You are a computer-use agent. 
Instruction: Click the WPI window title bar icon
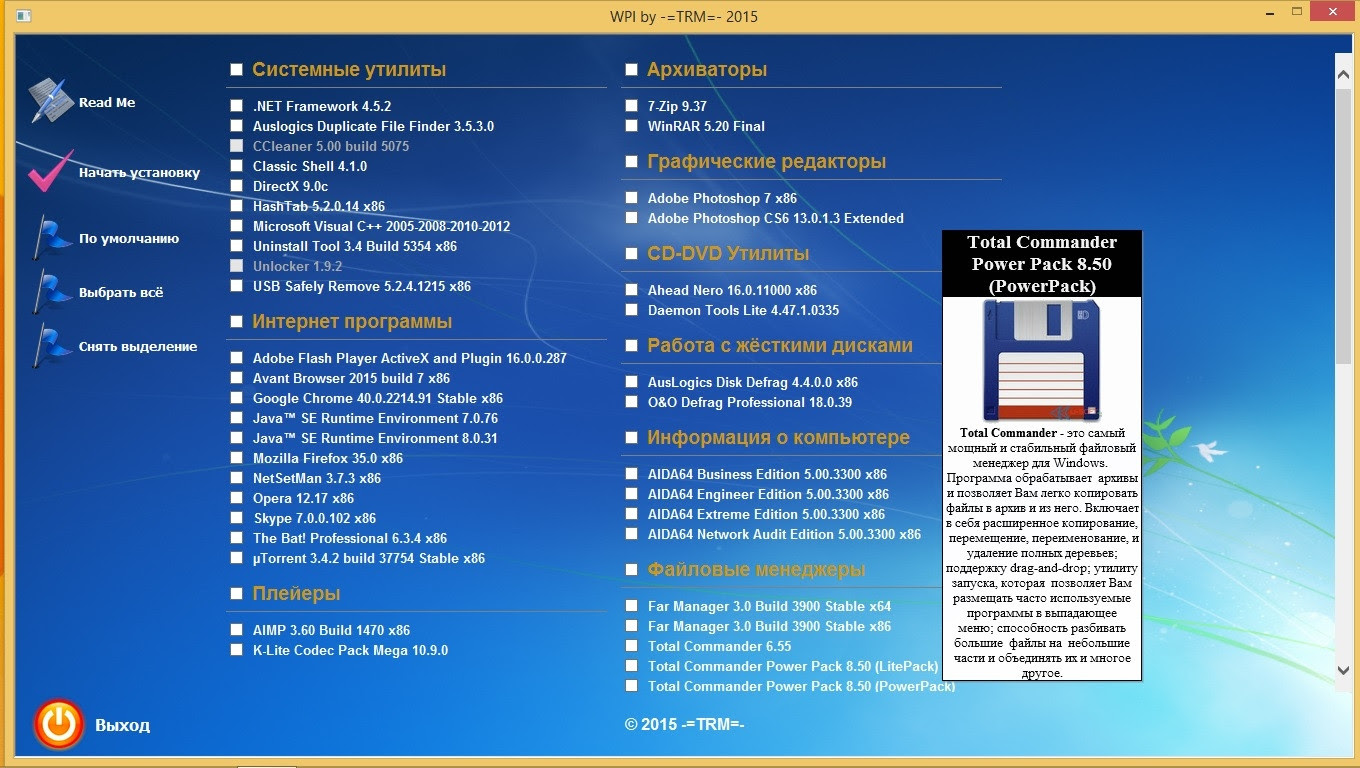click(x=24, y=16)
